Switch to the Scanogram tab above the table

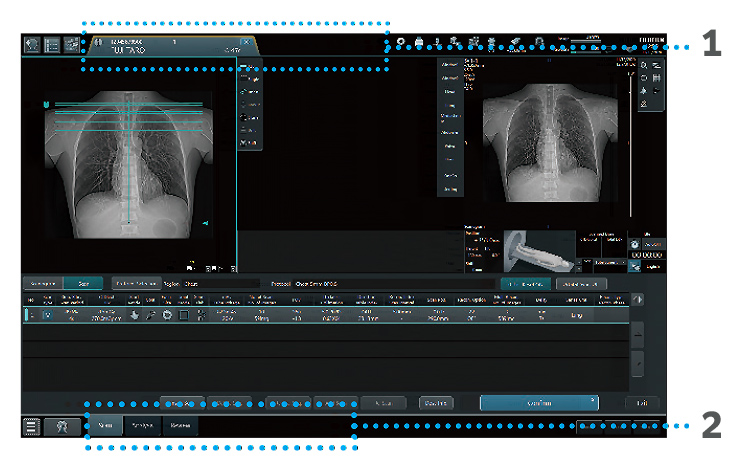[43, 284]
